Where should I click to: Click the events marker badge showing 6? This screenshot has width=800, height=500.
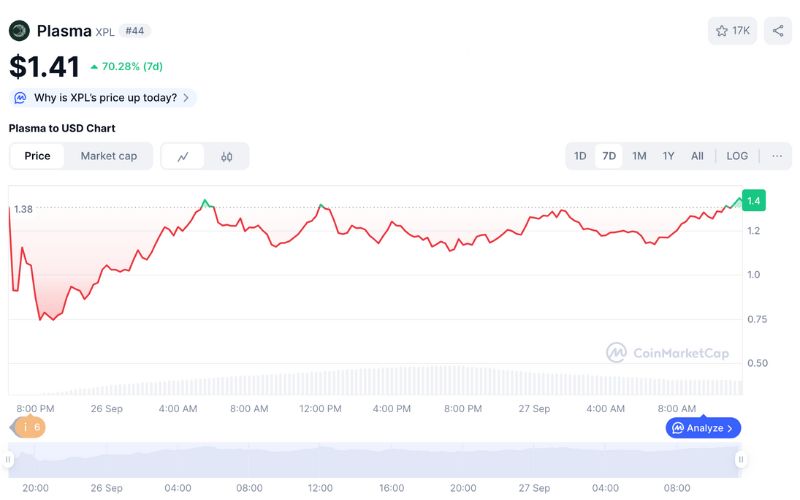point(28,427)
